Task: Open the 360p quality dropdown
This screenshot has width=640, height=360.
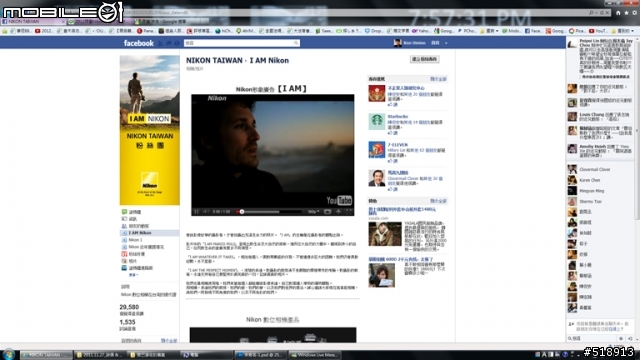Action: (313, 211)
